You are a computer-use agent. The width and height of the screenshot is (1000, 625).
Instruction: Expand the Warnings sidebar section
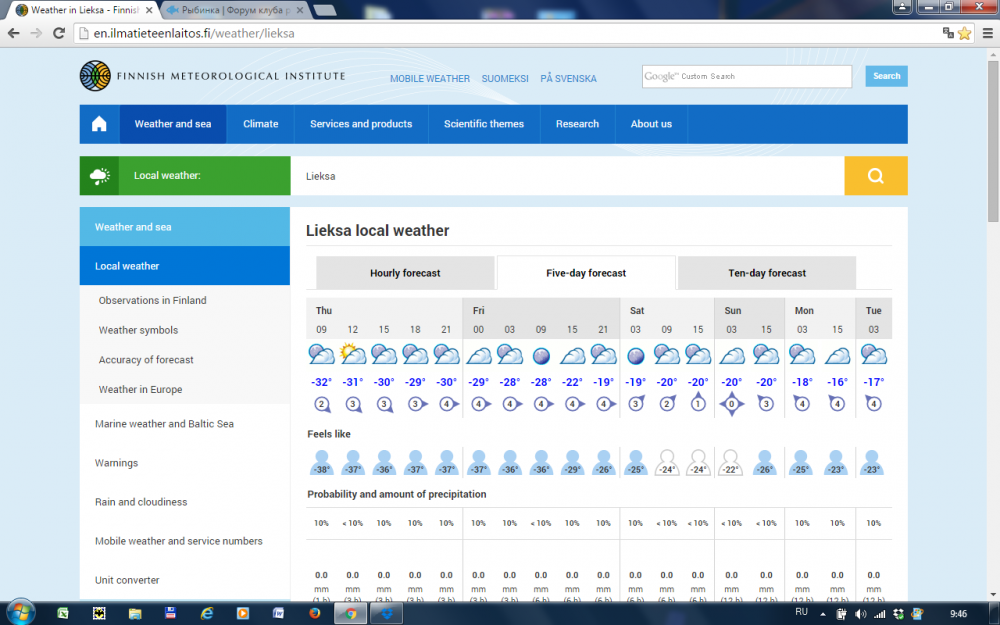pos(117,463)
